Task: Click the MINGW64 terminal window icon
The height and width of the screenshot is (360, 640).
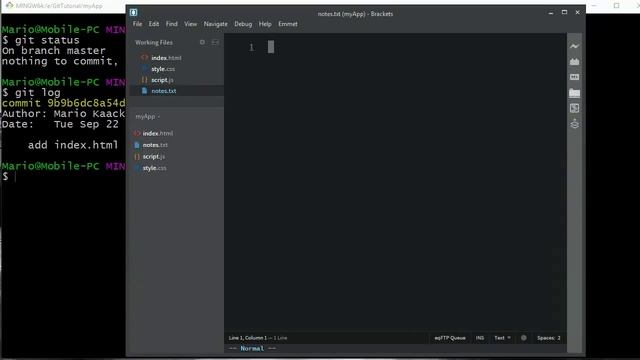Action: click(x=9, y=6)
